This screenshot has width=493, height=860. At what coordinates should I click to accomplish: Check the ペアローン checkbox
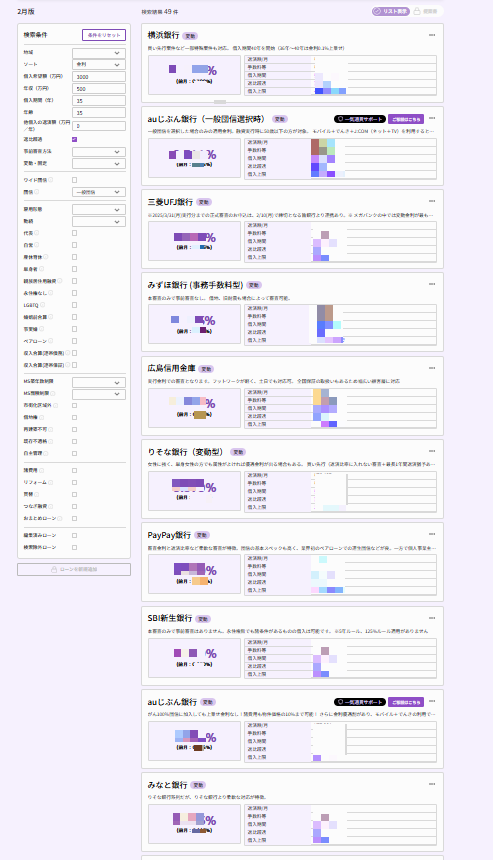point(75,341)
